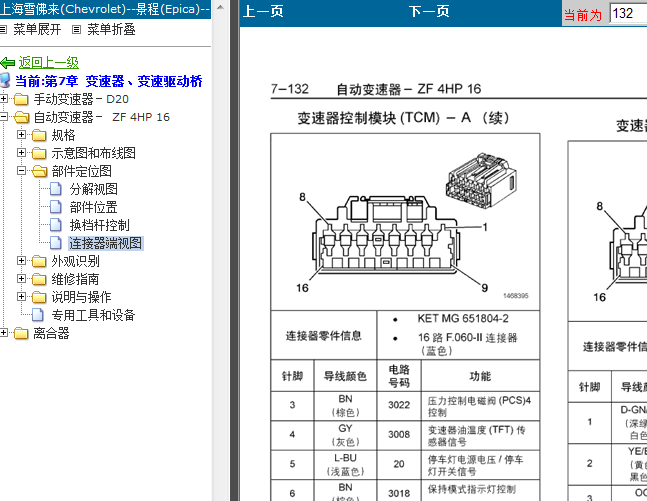The height and width of the screenshot is (501, 647).
Task: Click the sidebar scrollbar up arrow
Action: pos(221,7)
